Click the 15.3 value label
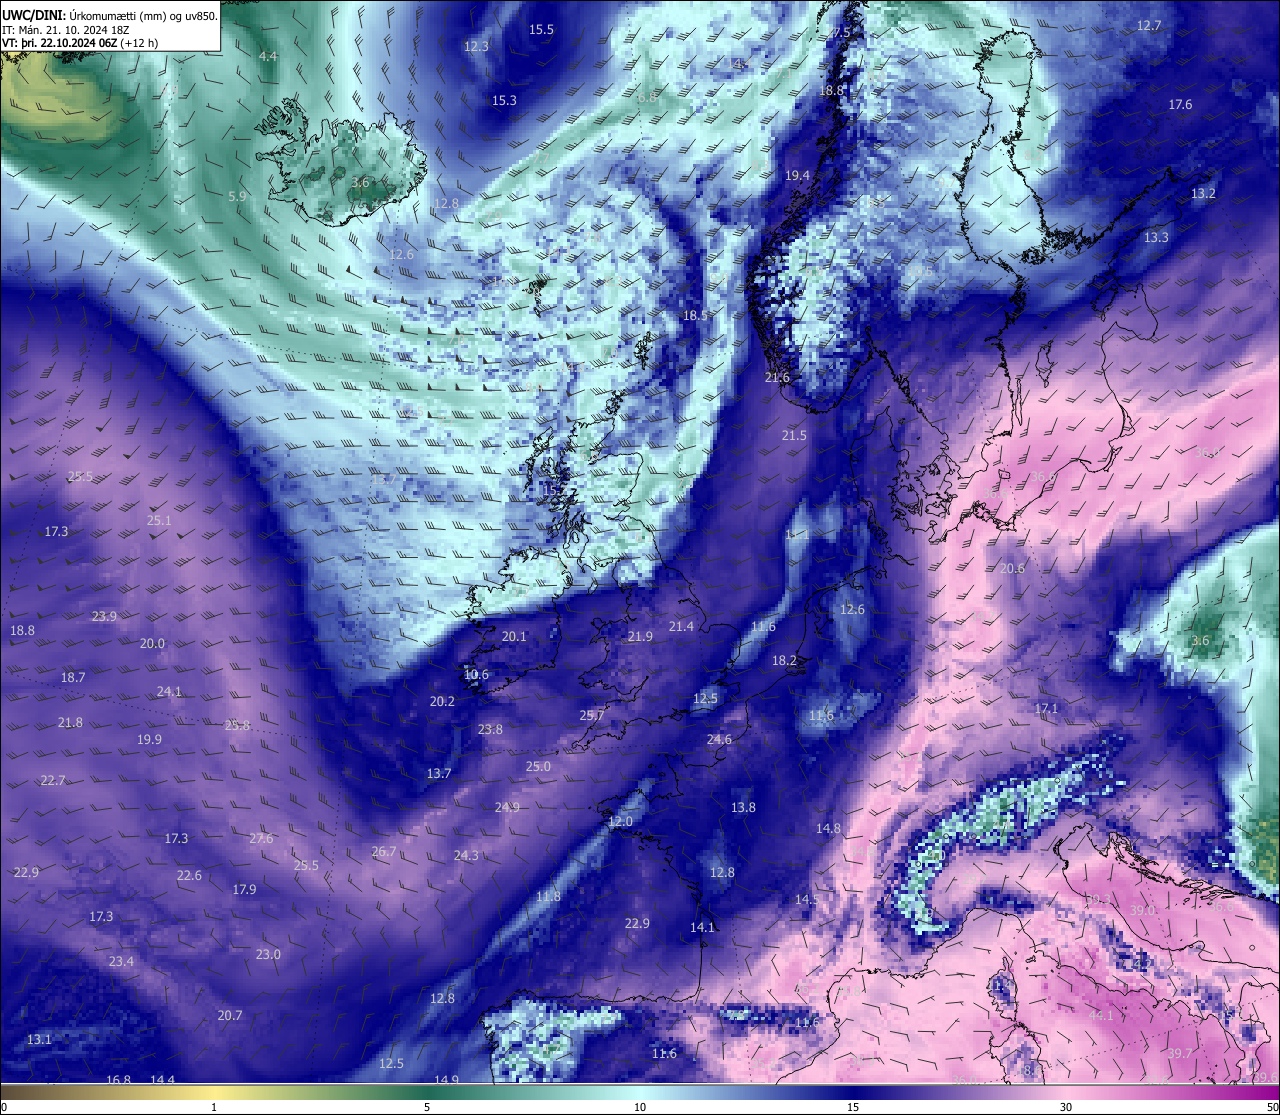The image size is (1280, 1115). pos(504,100)
